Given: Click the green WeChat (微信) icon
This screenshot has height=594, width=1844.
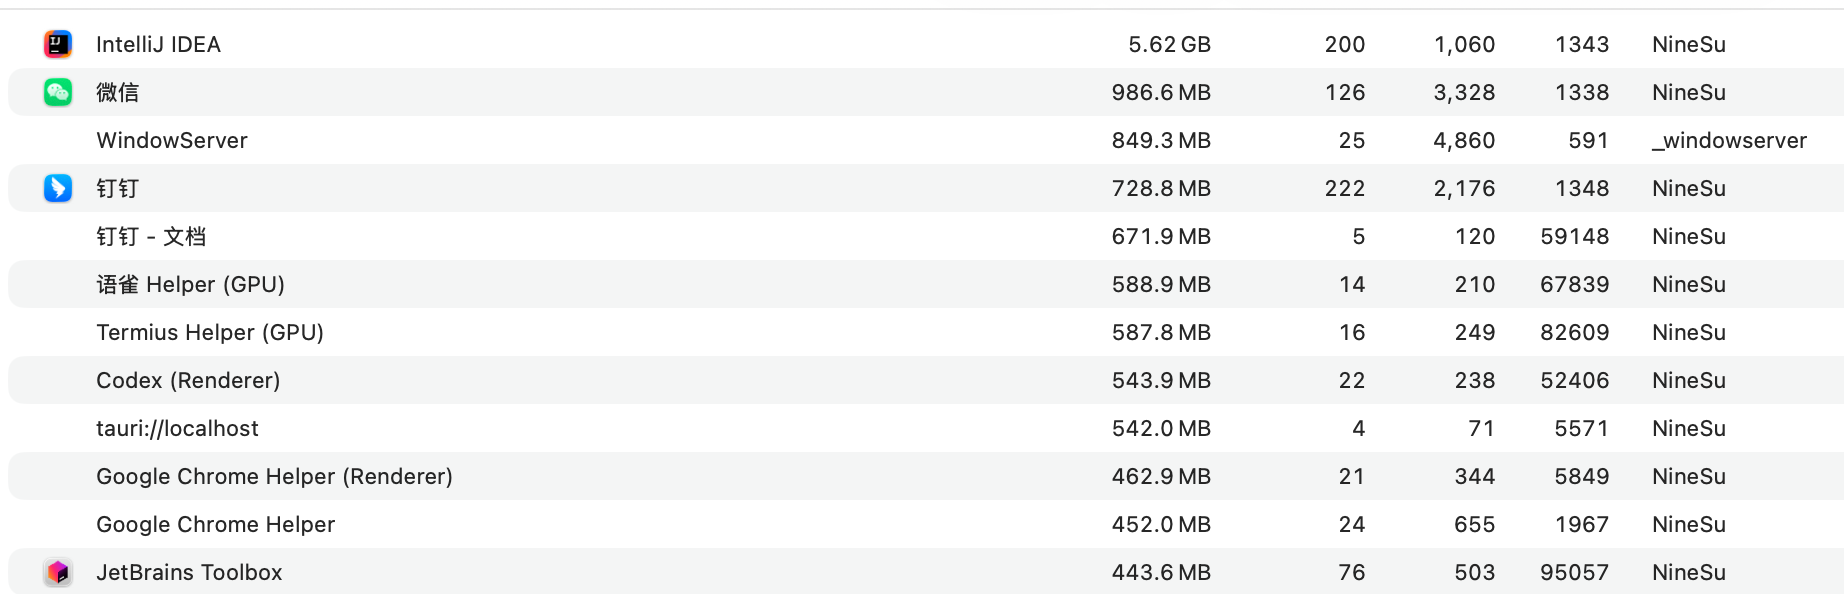Looking at the screenshot, I should click(58, 92).
